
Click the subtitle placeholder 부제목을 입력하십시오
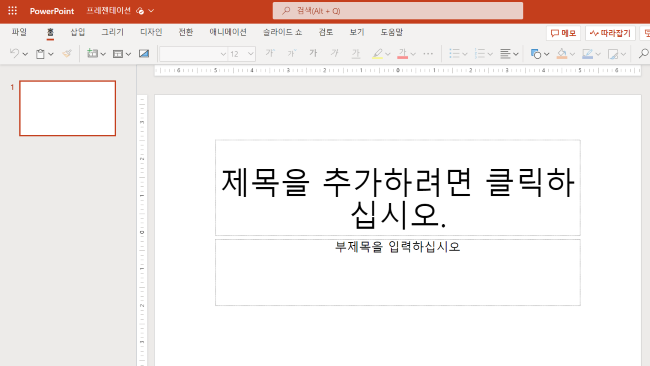398,272
